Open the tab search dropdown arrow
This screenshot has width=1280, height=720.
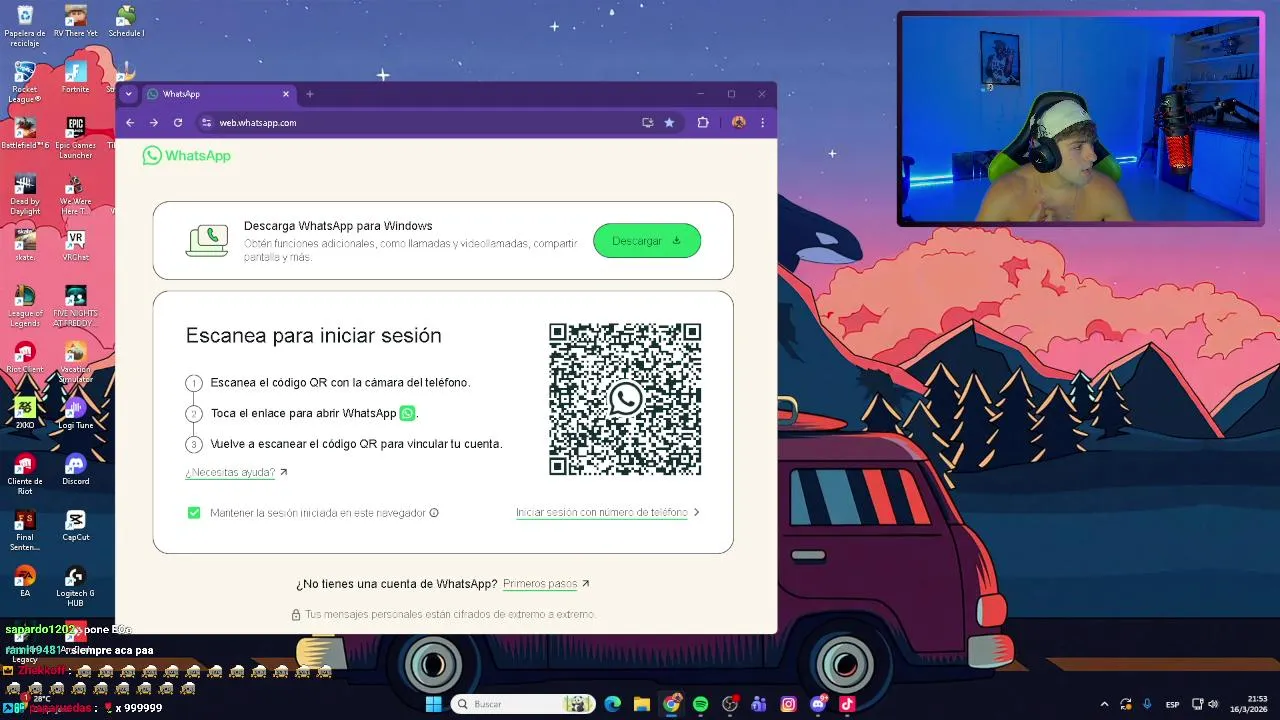pyautogui.click(x=128, y=94)
